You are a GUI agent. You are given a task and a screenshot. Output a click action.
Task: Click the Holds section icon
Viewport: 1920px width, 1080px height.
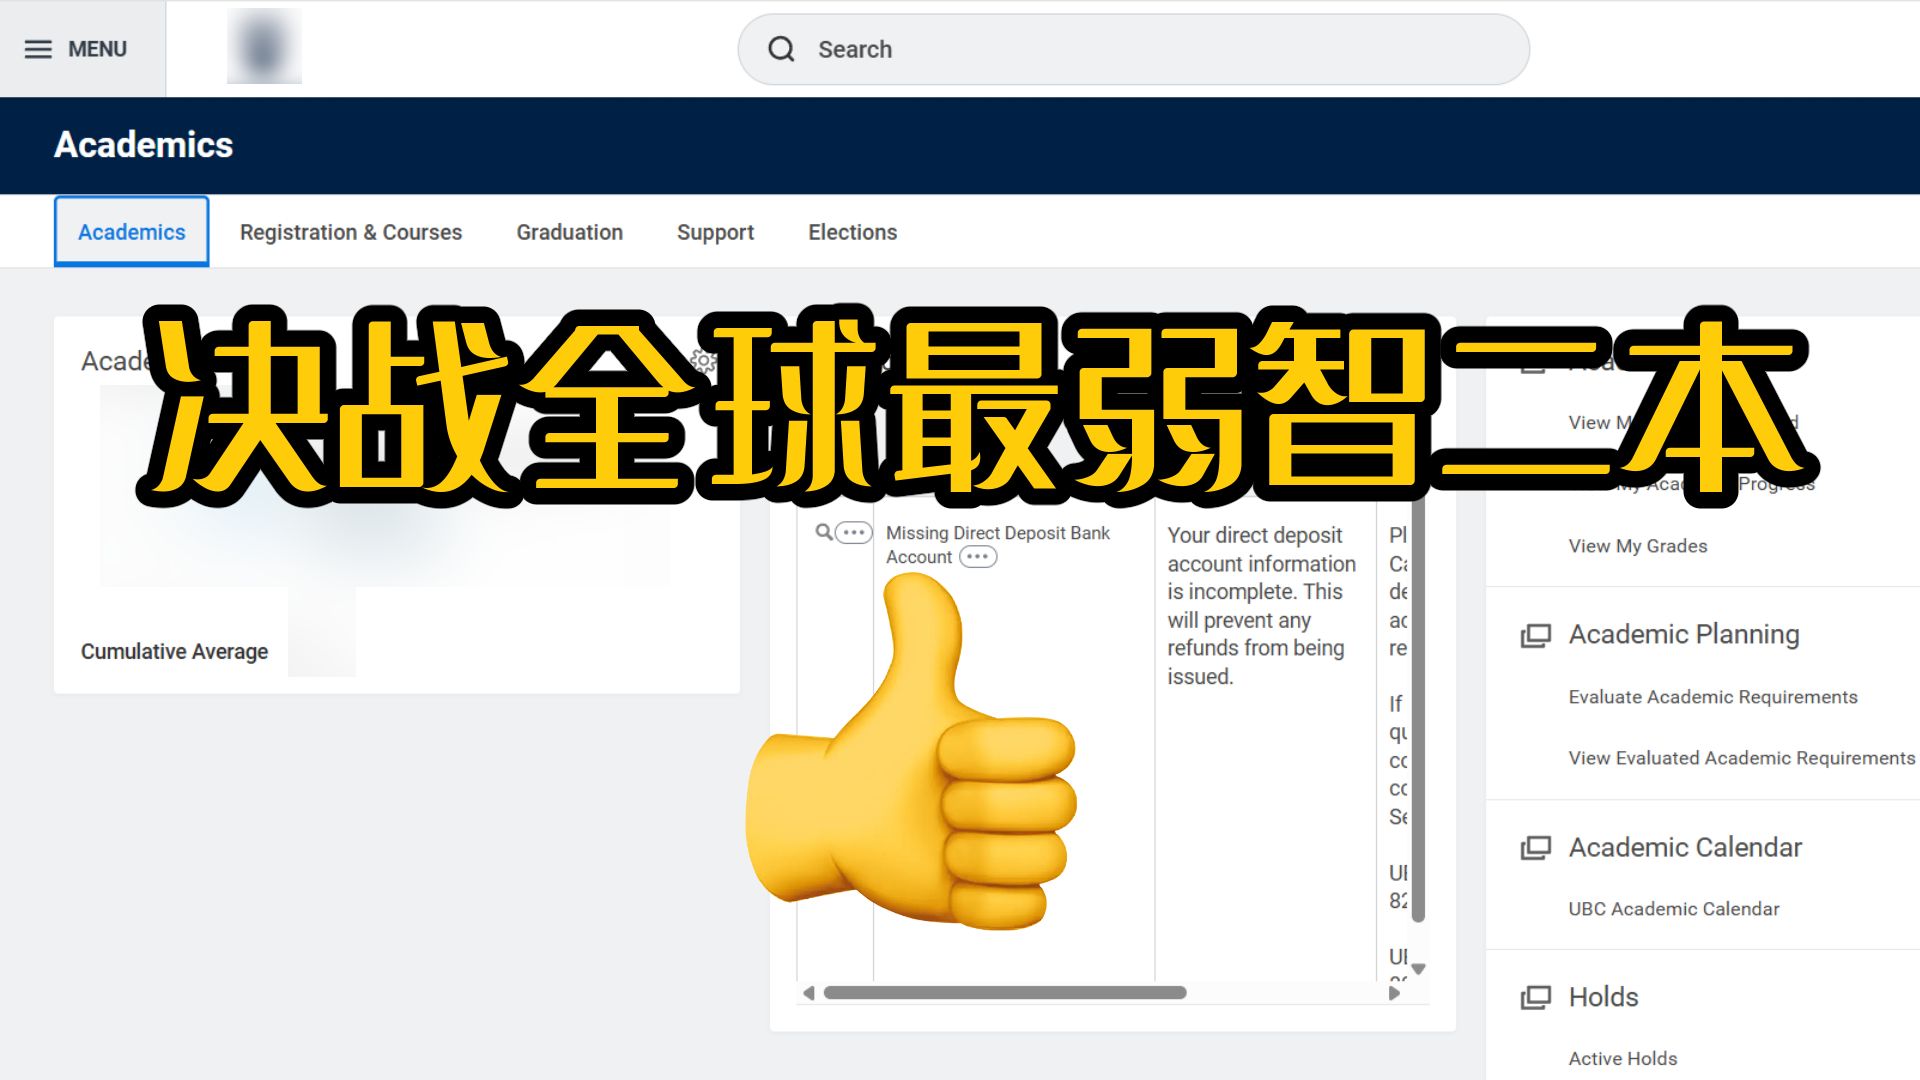(x=1535, y=998)
